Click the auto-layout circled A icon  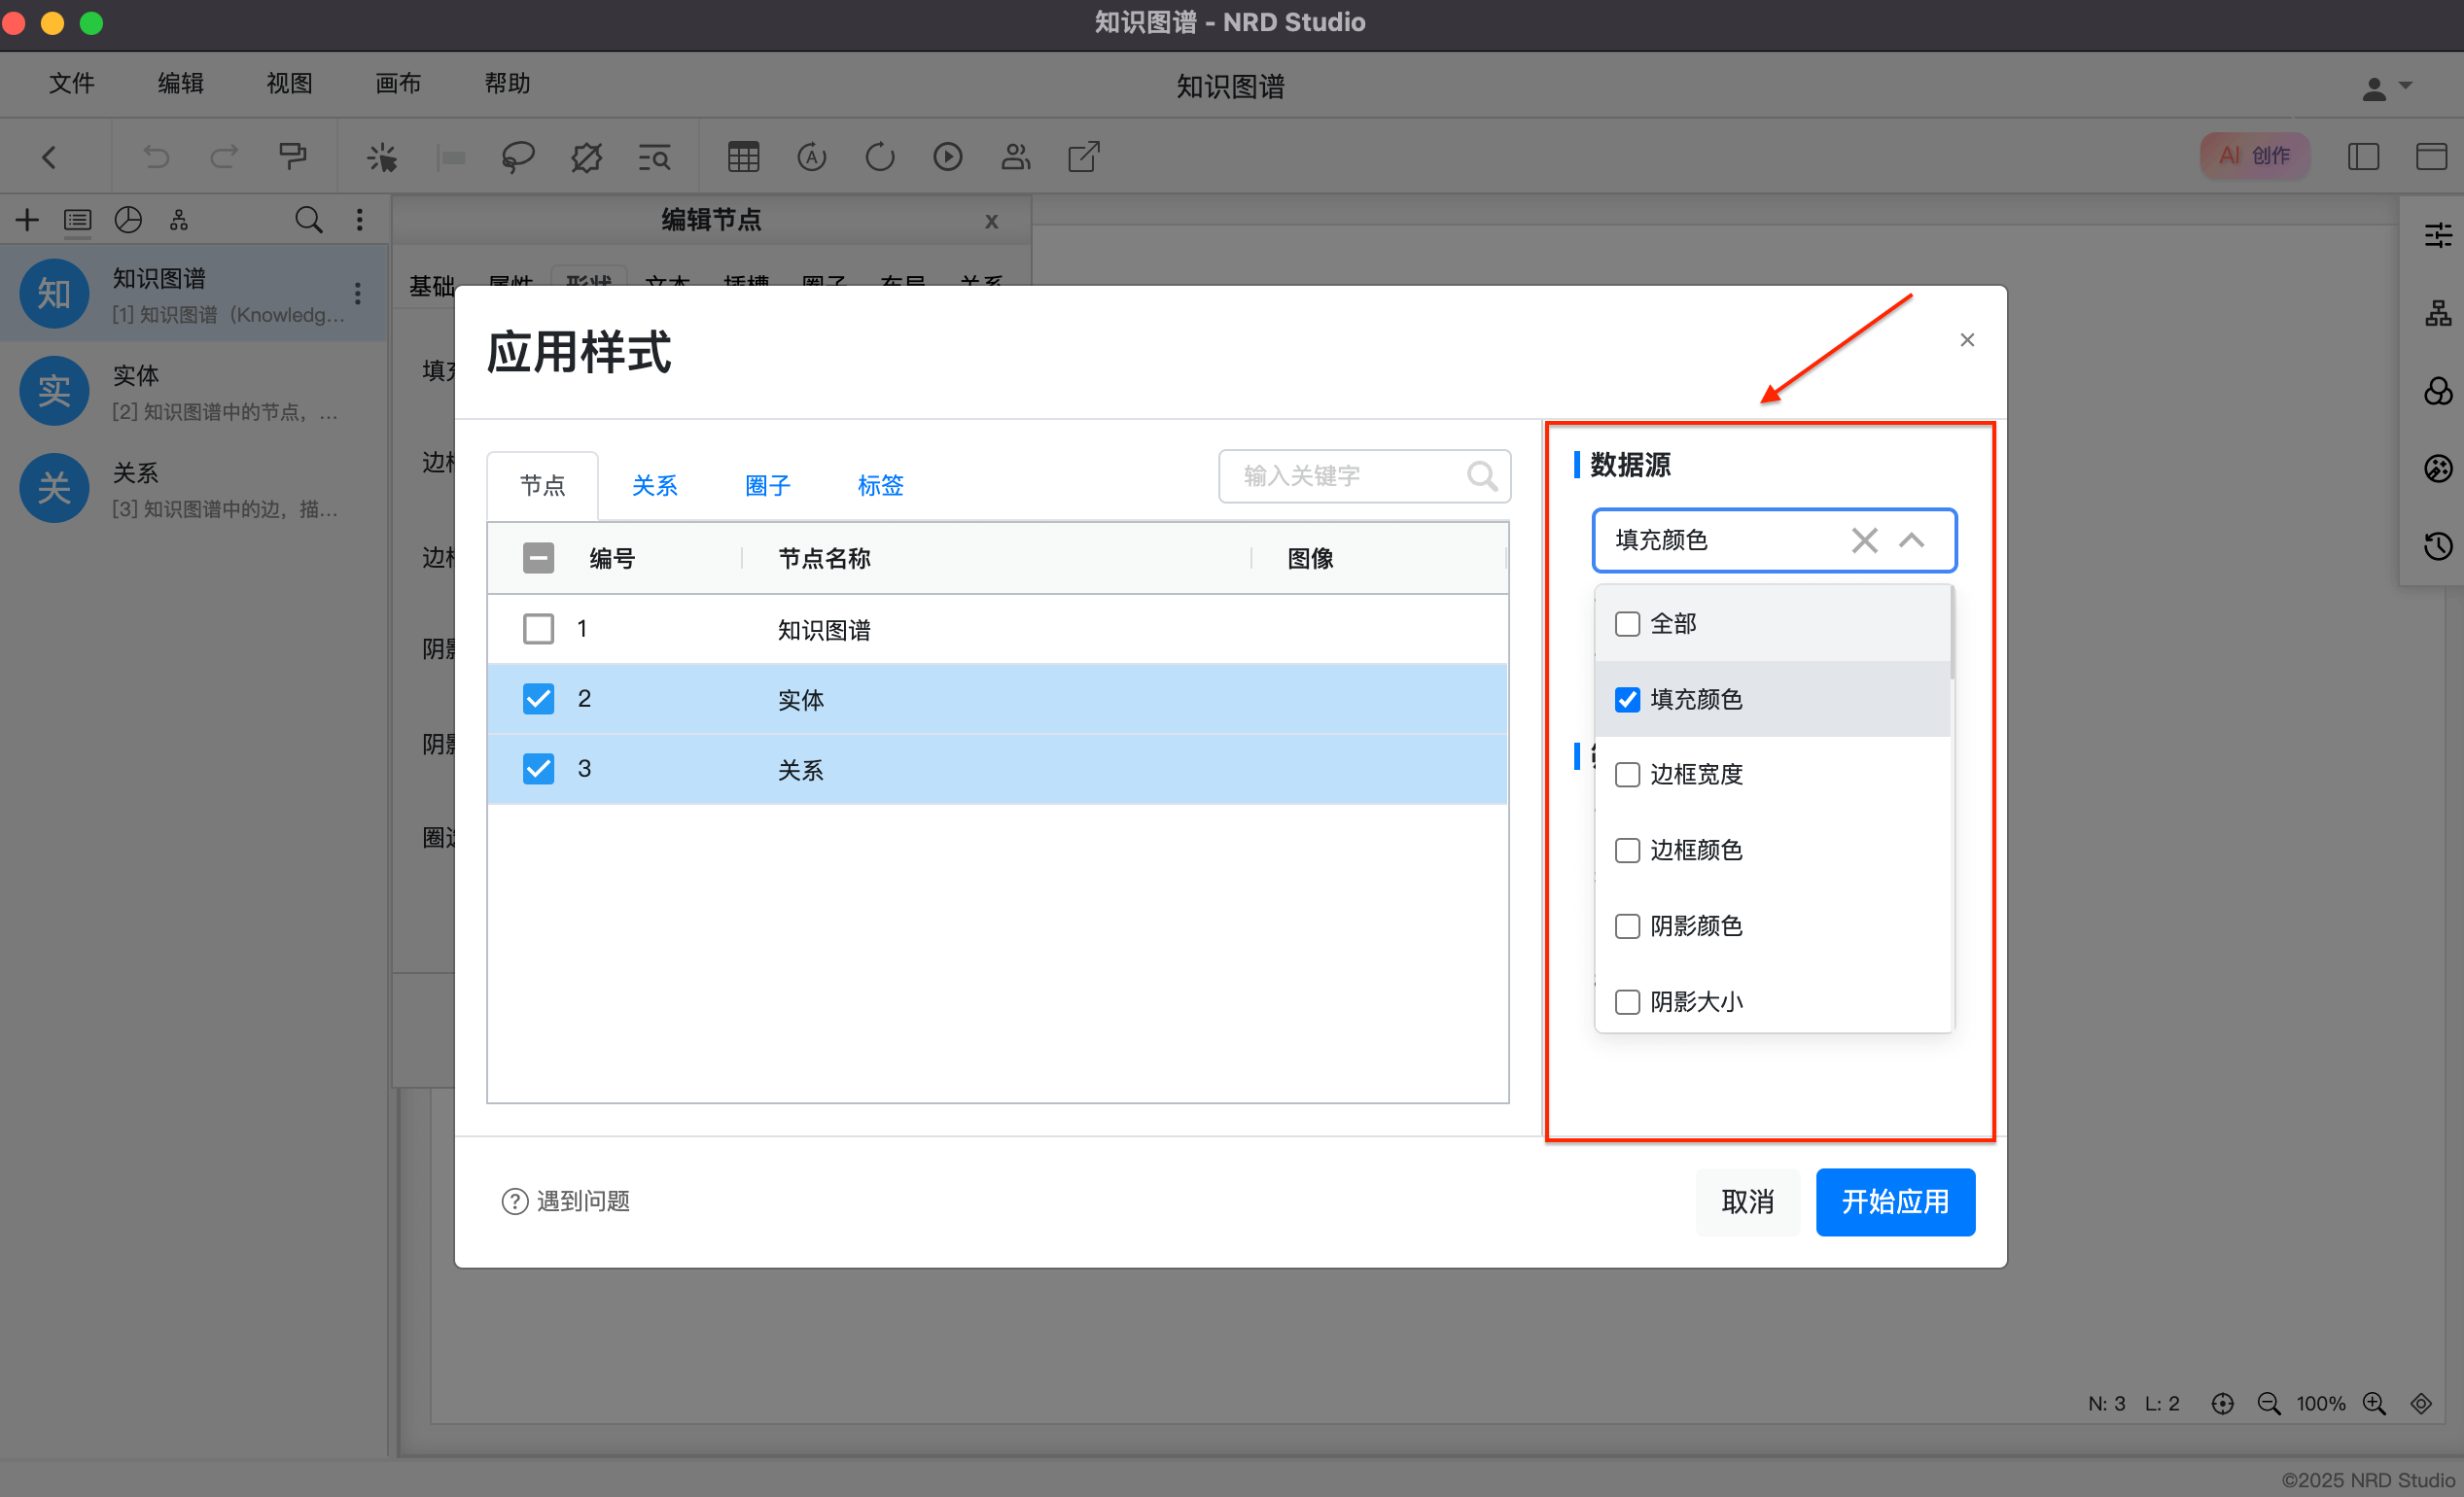click(811, 157)
